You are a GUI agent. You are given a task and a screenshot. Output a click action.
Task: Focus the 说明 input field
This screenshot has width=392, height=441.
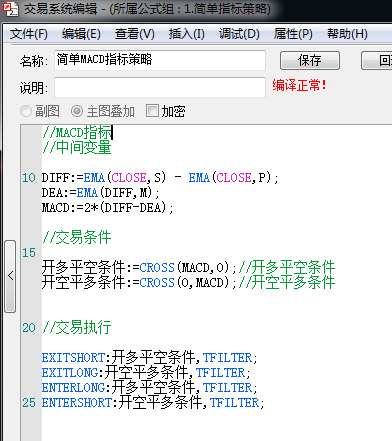pos(160,87)
